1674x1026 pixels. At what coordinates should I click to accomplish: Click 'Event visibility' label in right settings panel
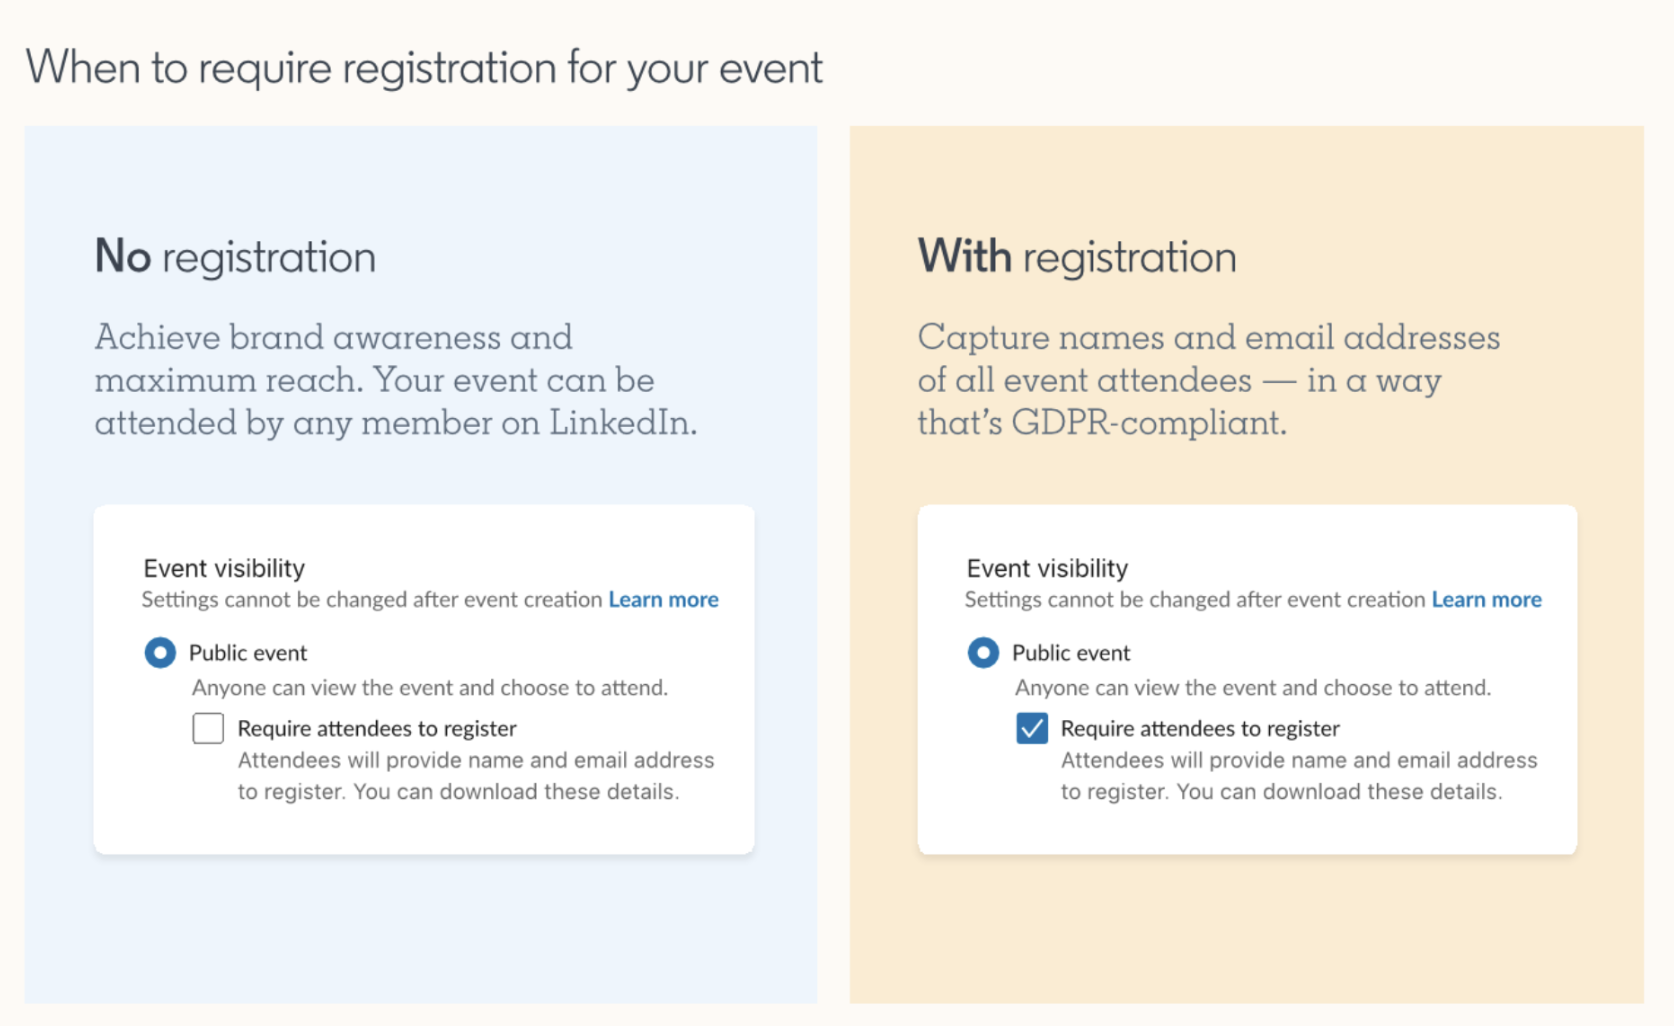coord(1046,568)
